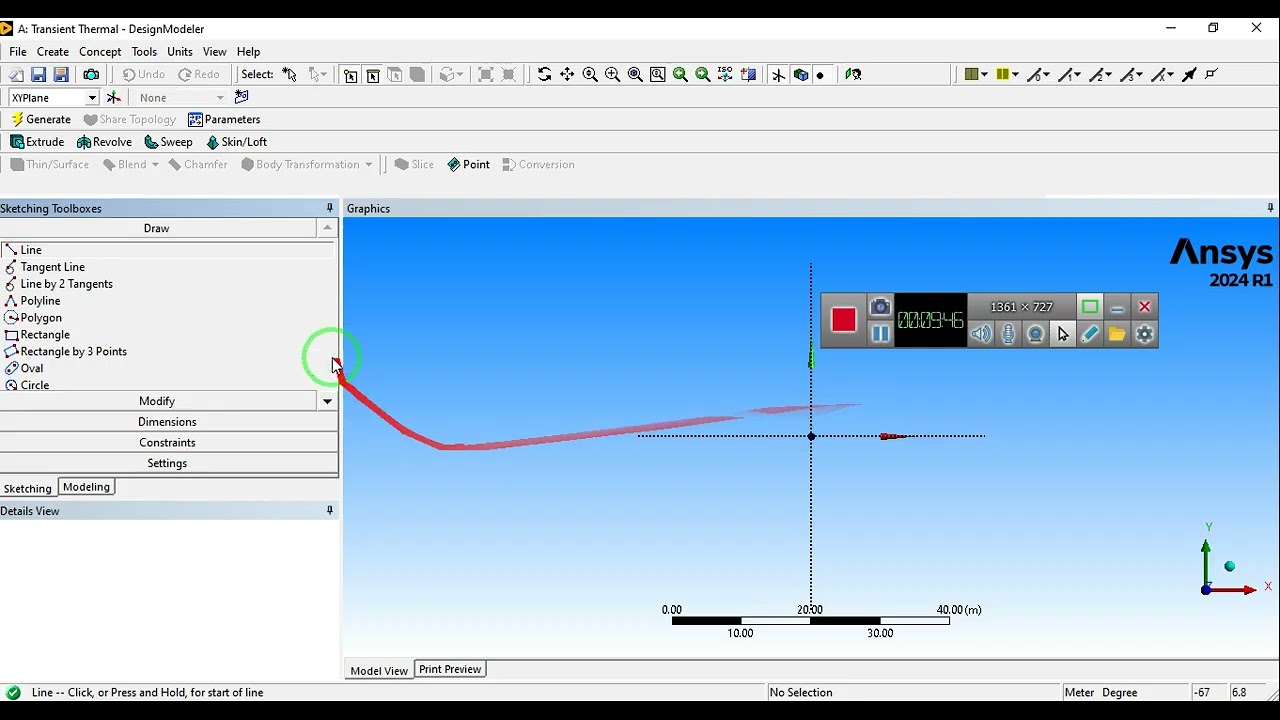1280x720 pixels.
Task: Switch to the Print Preview tab
Action: [450, 669]
